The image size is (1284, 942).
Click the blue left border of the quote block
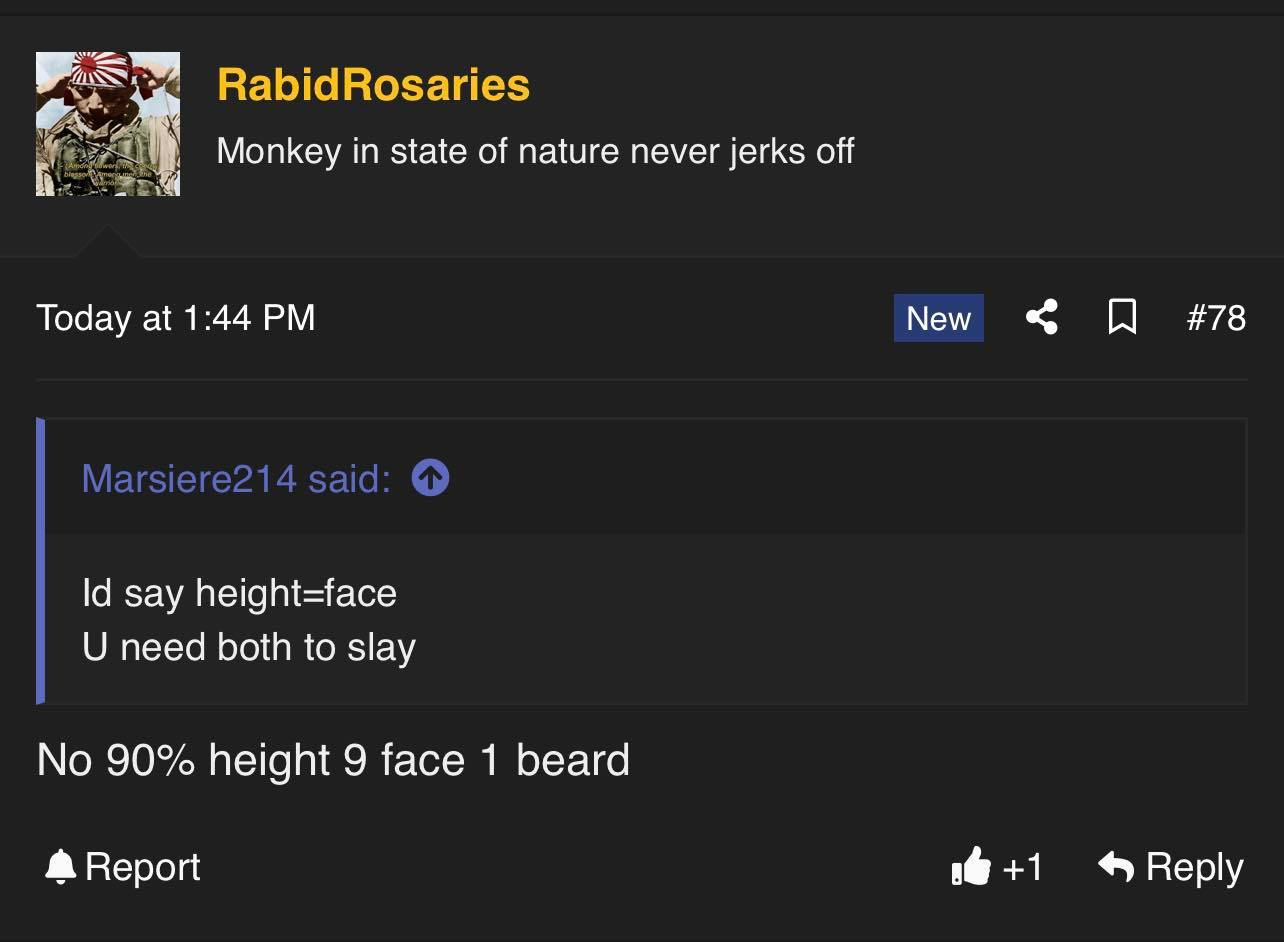(x=40, y=561)
